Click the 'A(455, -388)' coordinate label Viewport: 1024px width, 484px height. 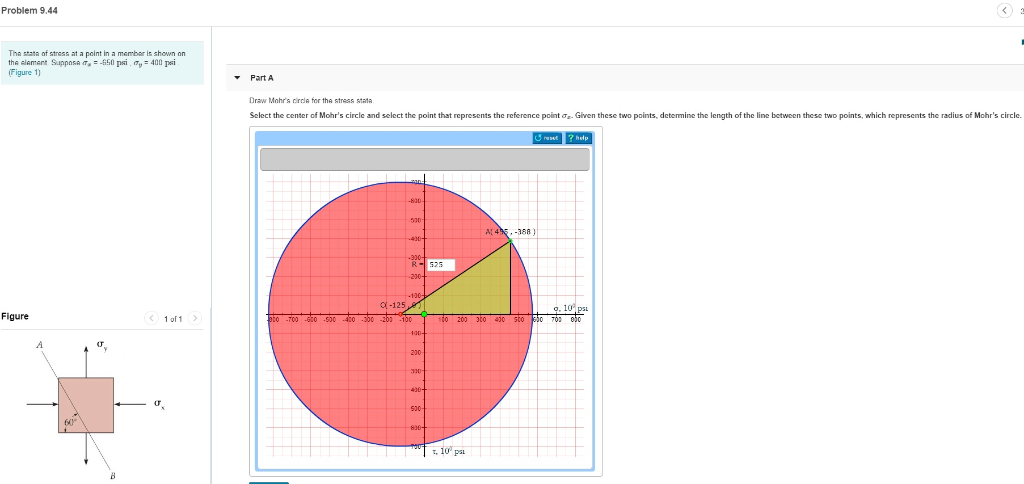point(511,231)
